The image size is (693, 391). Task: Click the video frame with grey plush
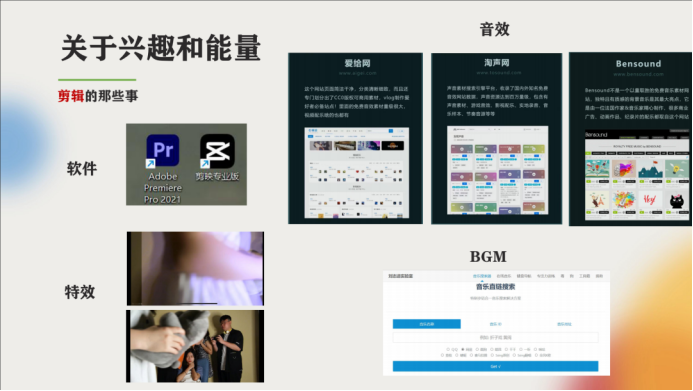click(195, 346)
